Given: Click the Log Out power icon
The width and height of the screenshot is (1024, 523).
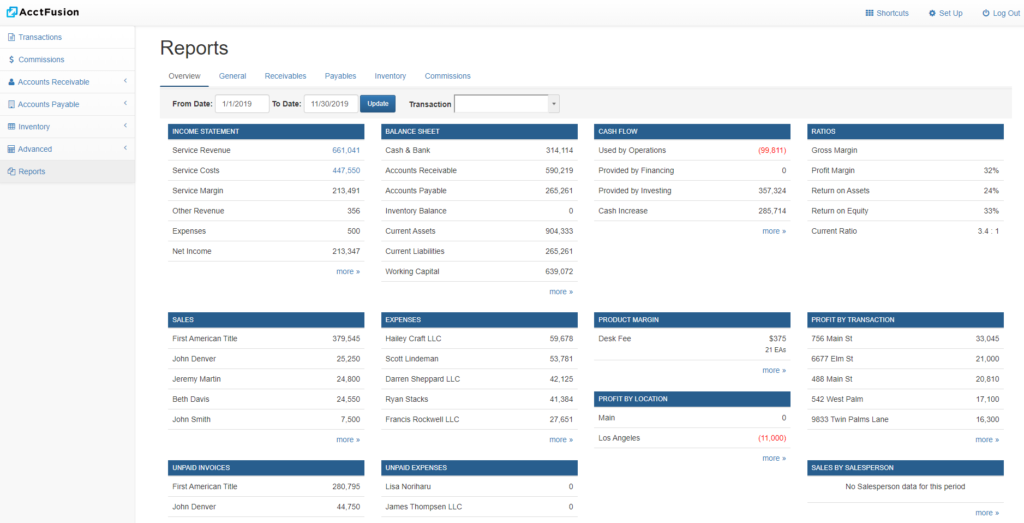Looking at the screenshot, I should pyautogui.click(x=985, y=13).
